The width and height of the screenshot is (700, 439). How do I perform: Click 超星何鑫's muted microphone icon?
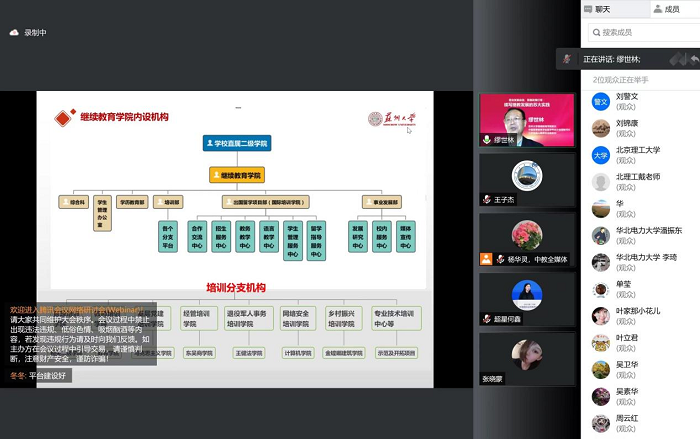click(x=487, y=319)
